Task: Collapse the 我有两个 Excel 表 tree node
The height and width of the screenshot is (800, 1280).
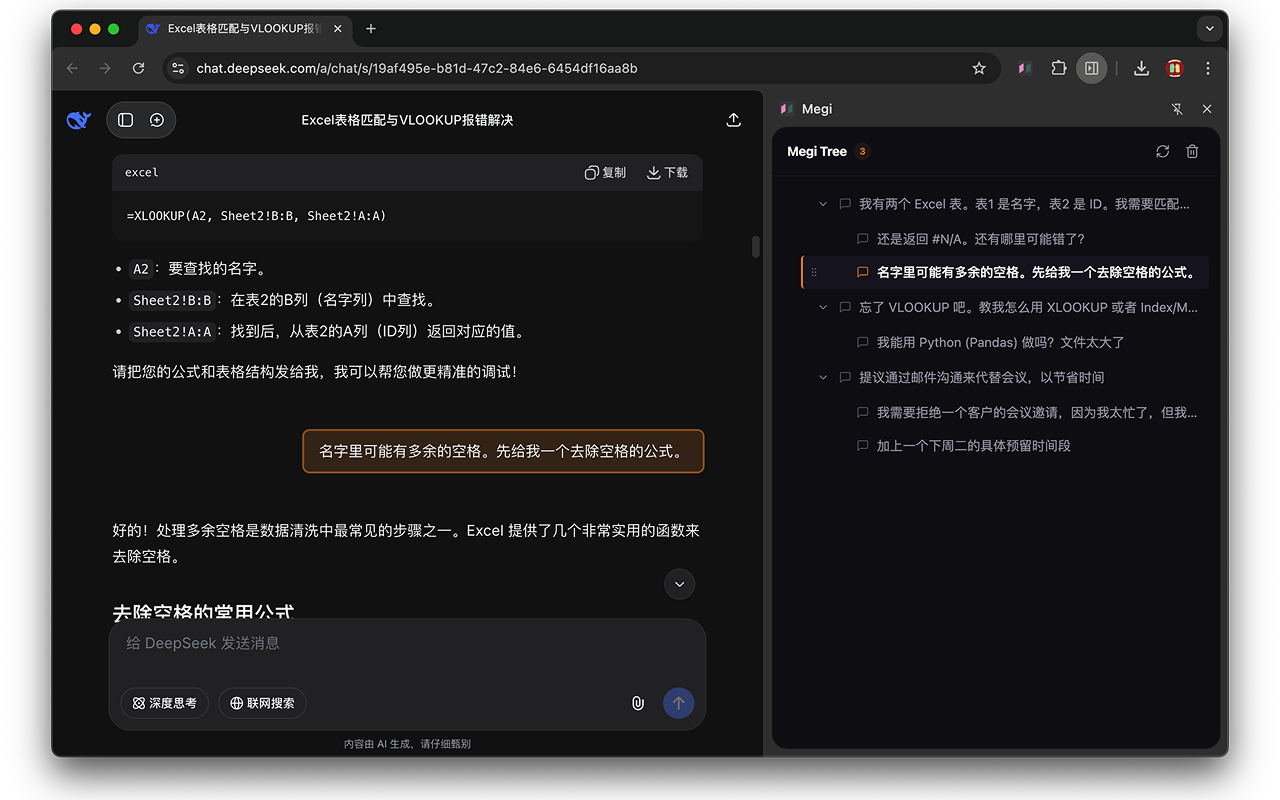Action: click(823, 204)
